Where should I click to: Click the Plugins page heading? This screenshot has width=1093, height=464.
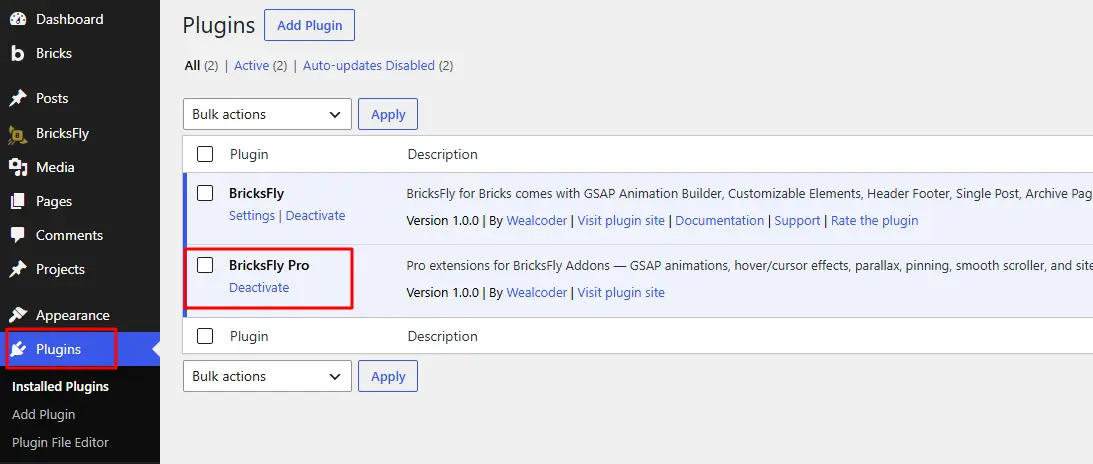[x=219, y=26]
